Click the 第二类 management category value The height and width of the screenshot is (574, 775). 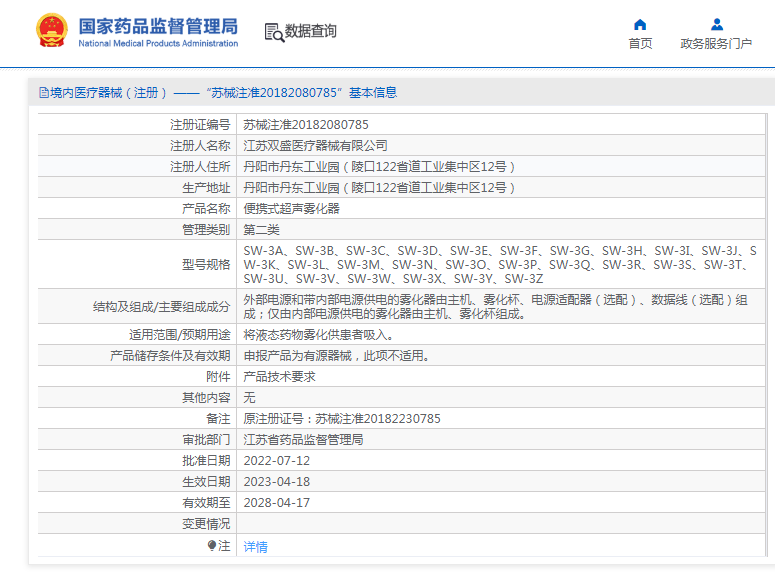[x=260, y=230]
